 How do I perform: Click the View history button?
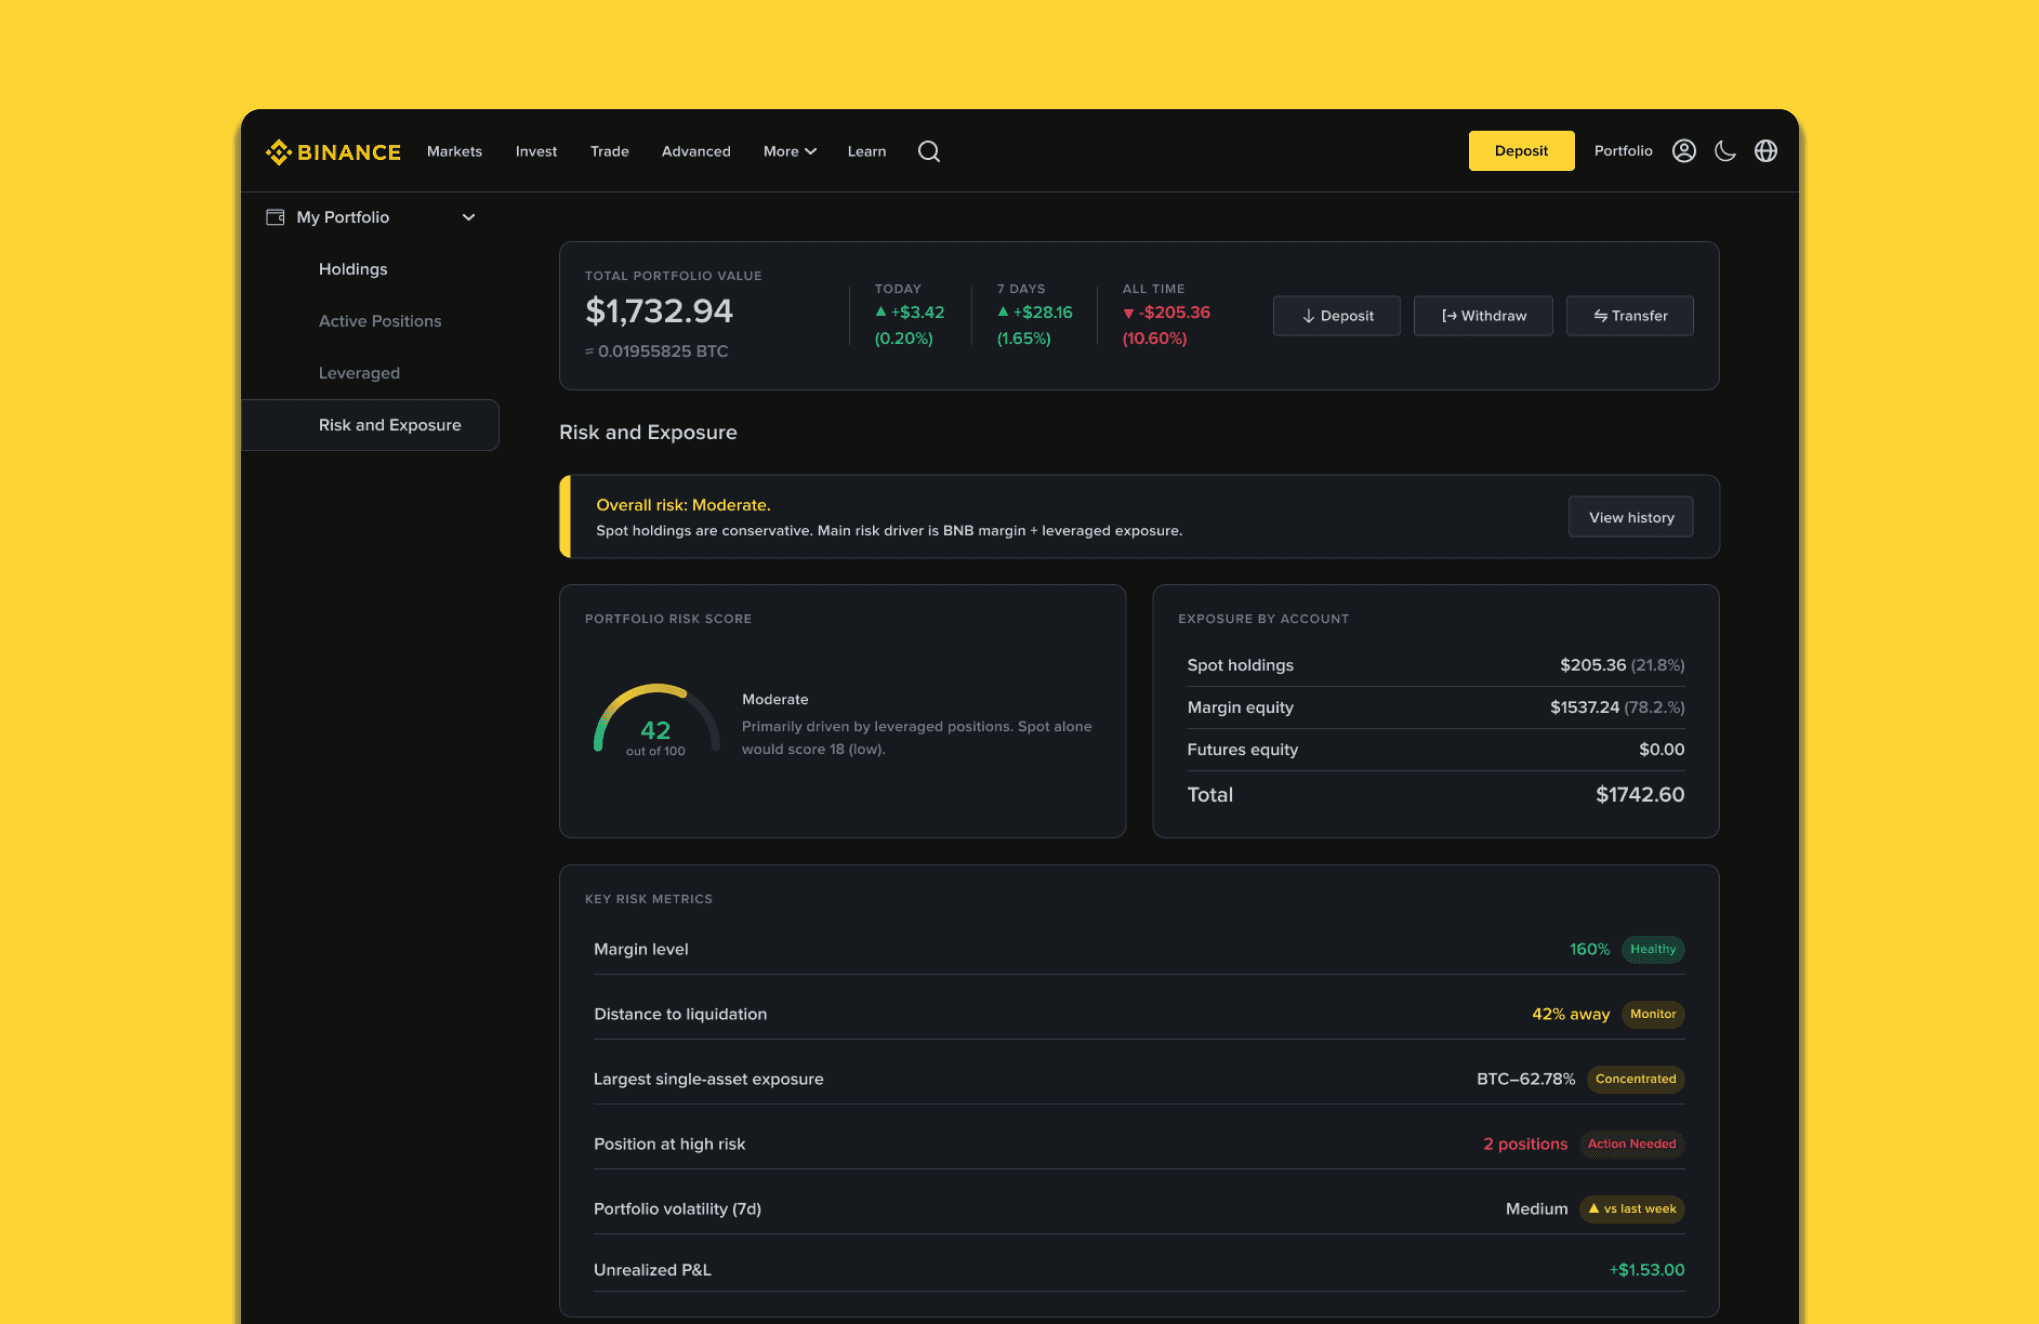pos(1630,517)
